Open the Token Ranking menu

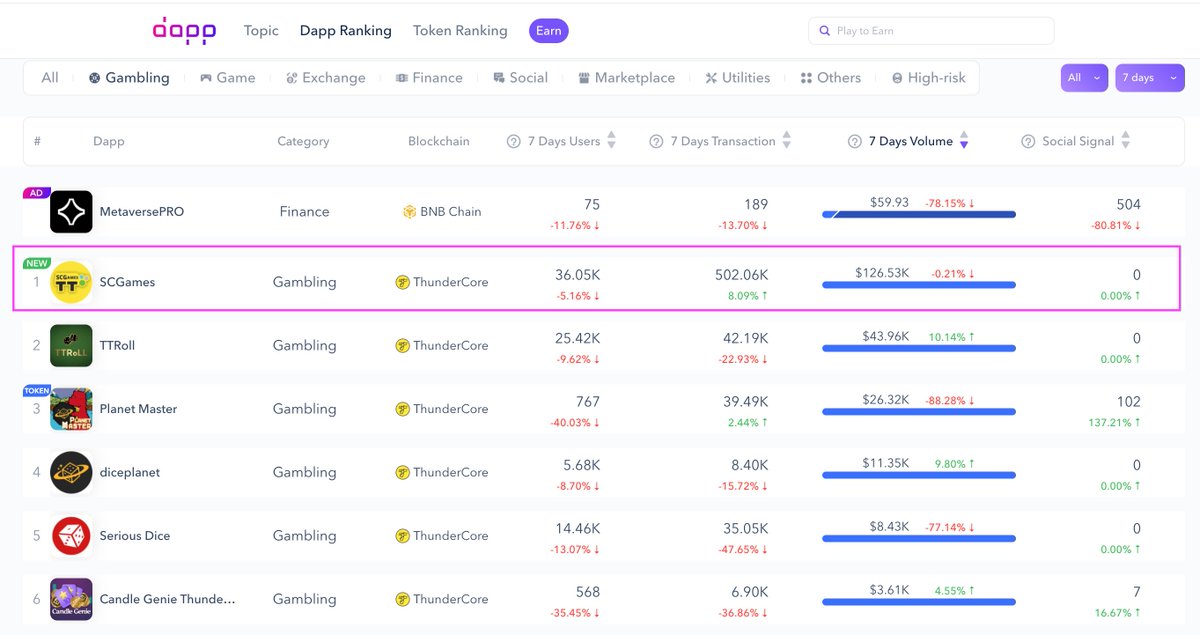click(x=460, y=31)
